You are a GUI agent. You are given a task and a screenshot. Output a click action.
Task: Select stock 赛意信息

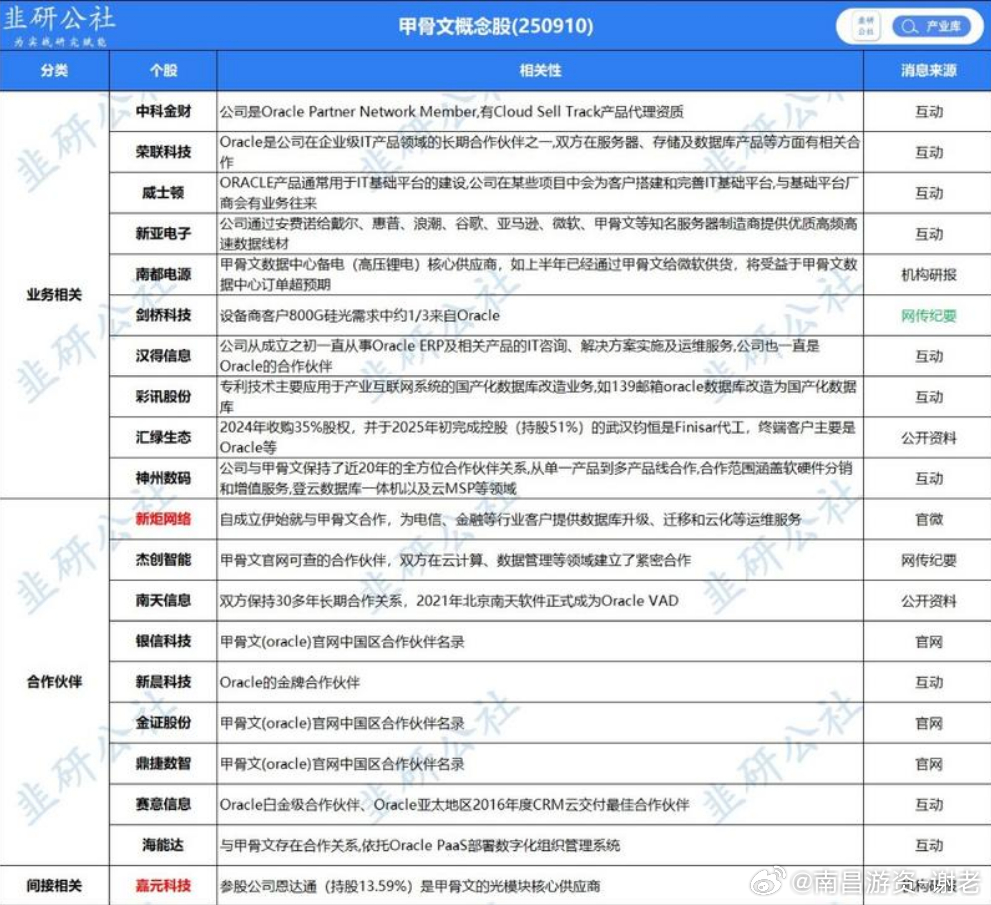point(163,804)
